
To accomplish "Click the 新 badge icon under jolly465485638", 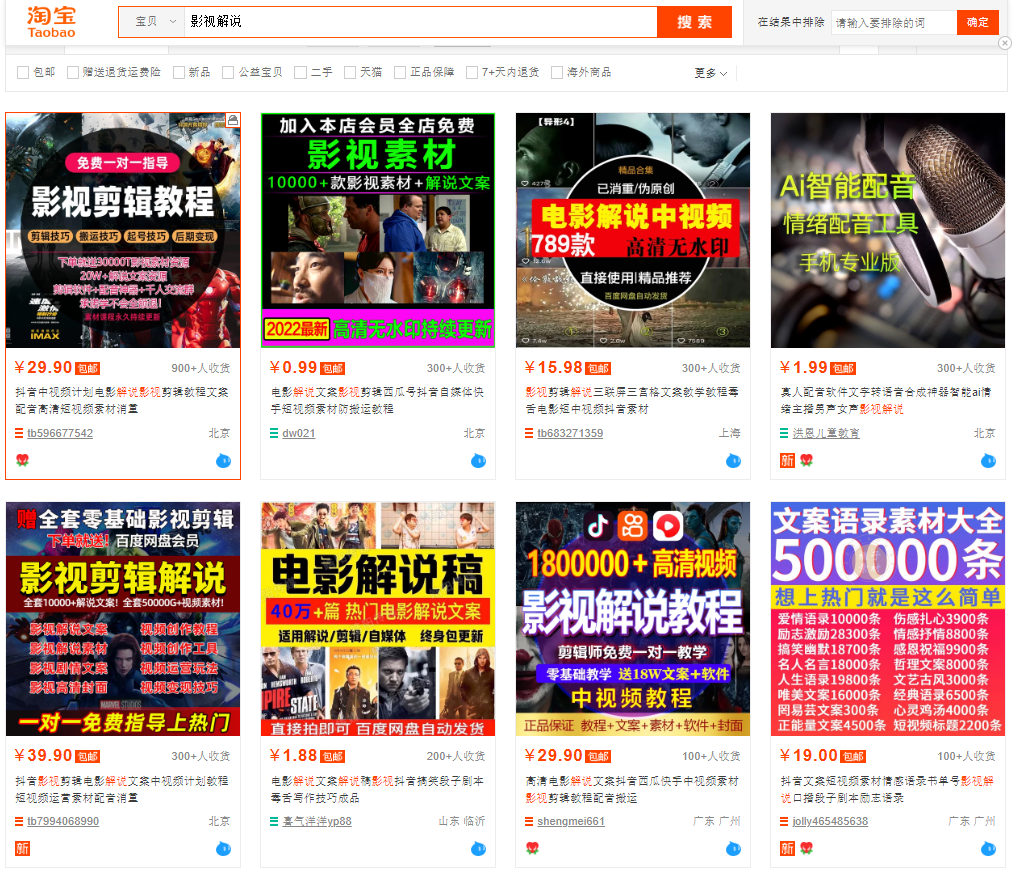I will tap(787, 848).
